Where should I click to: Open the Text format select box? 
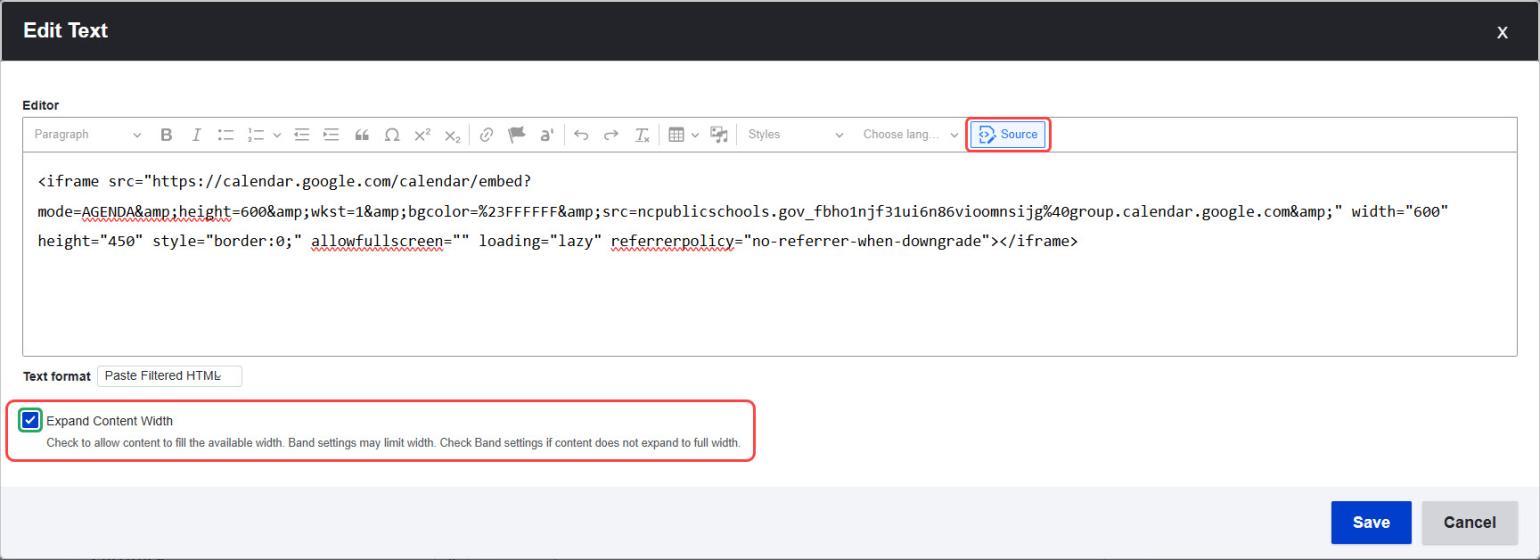(169, 376)
